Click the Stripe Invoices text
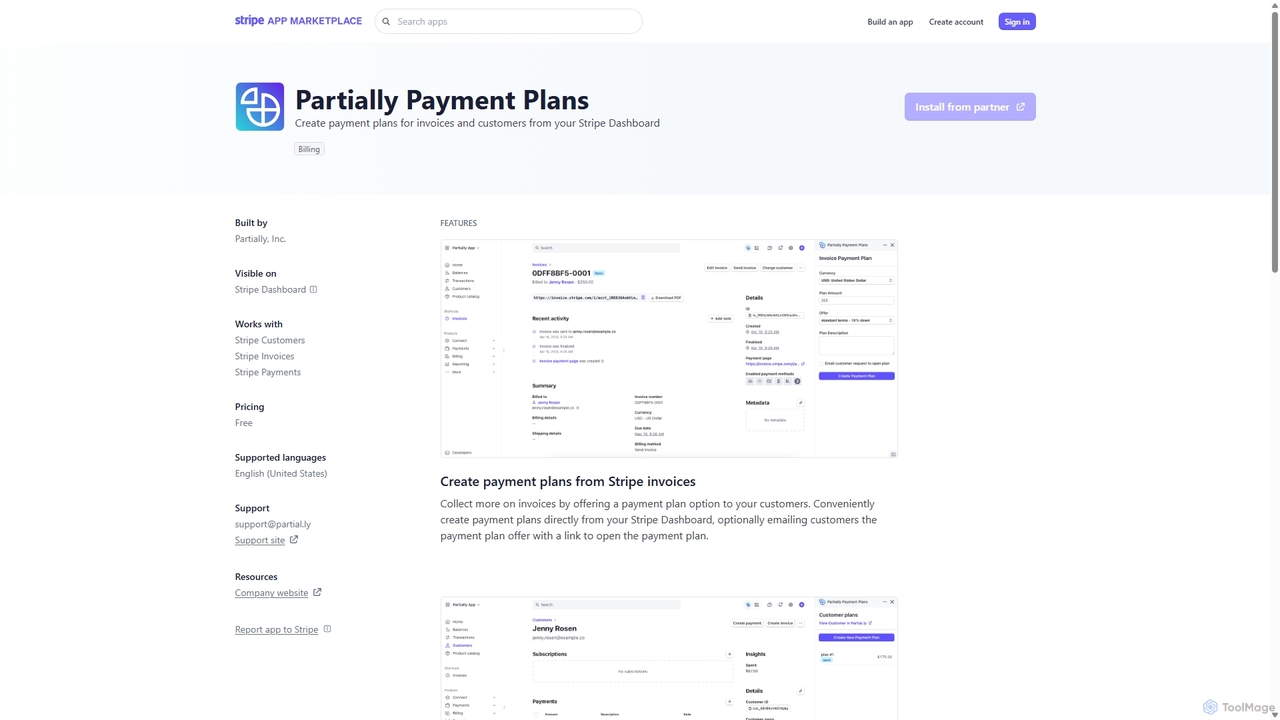The image size is (1280, 720). point(265,356)
